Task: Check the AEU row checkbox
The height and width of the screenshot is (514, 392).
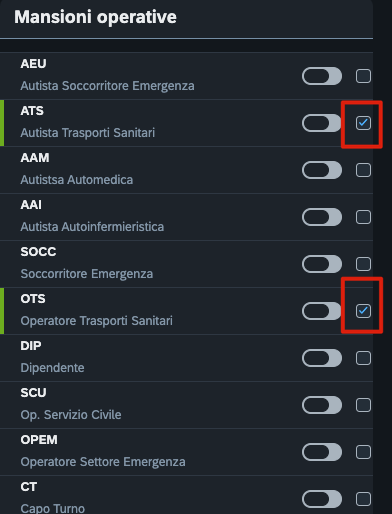Action: tap(363, 76)
